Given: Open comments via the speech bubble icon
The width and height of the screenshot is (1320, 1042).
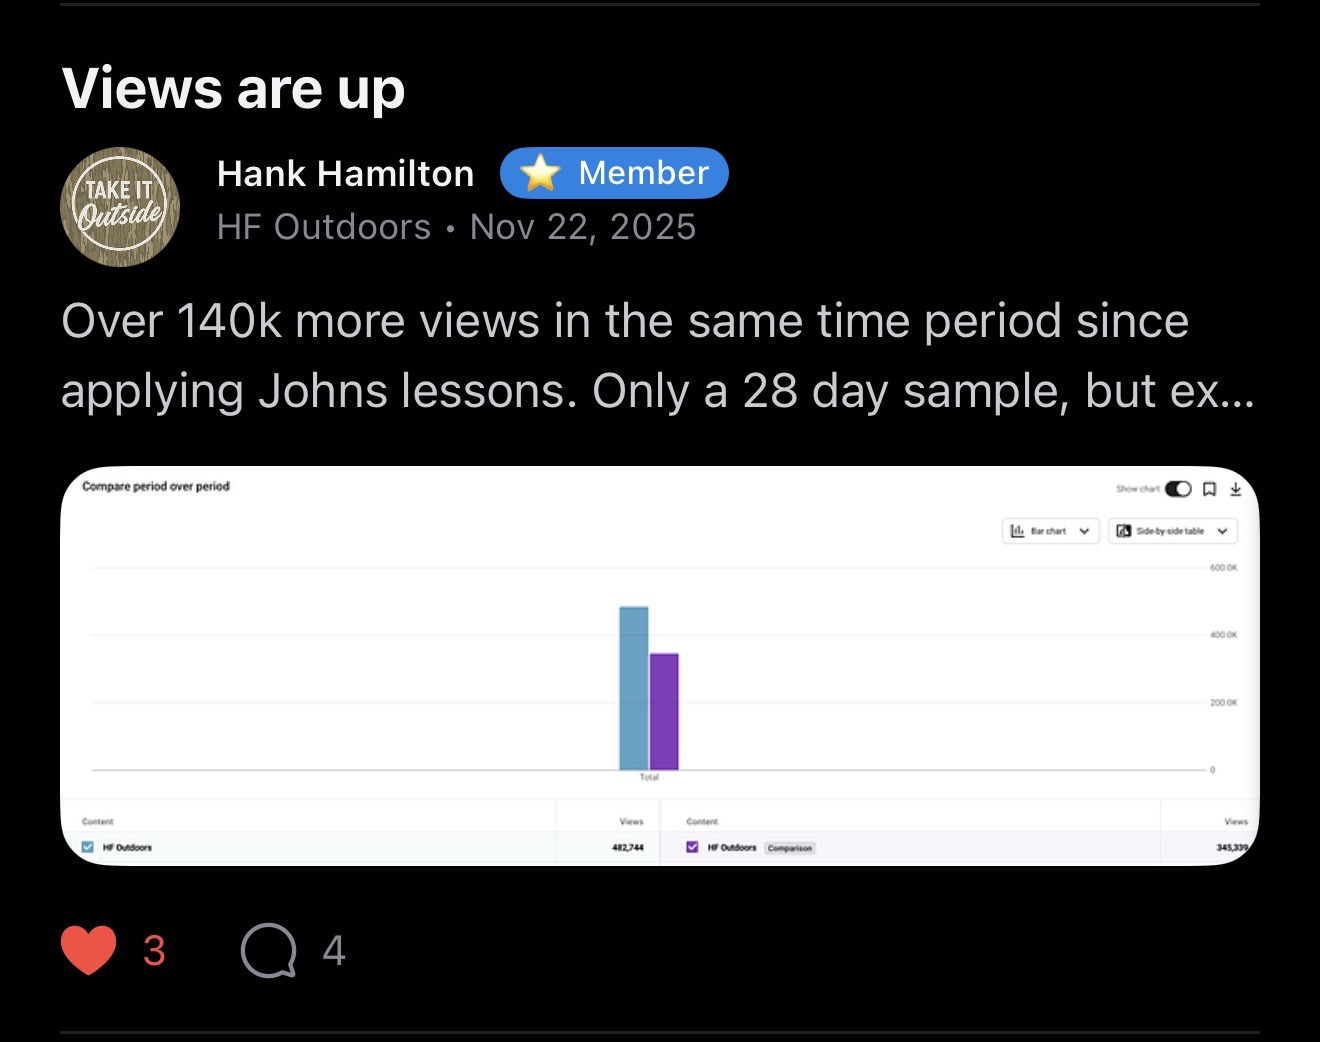Looking at the screenshot, I should coord(269,950).
